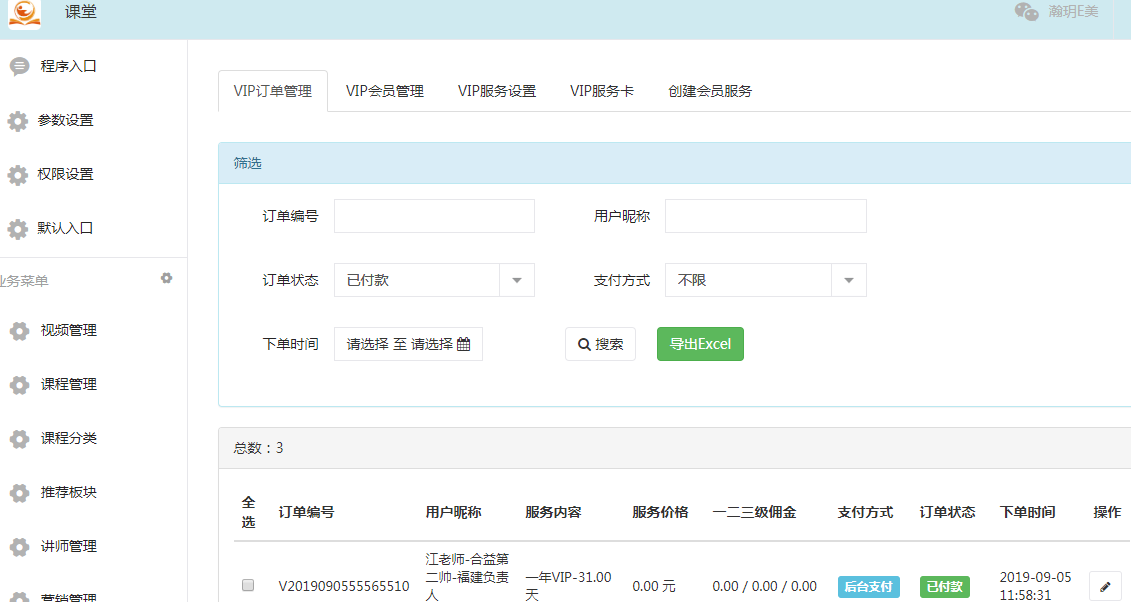
Task: Focus the 用户昵称 text field
Action: (x=765, y=216)
